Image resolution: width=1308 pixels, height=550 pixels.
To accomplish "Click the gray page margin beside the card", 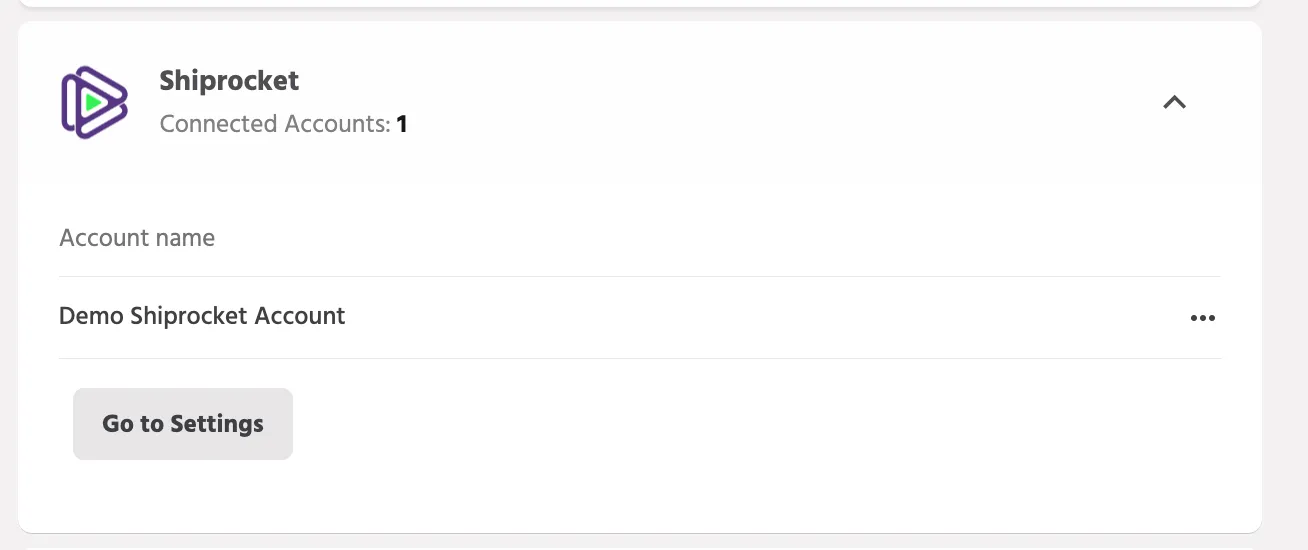I will pyautogui.click(x=1285, y=275).
